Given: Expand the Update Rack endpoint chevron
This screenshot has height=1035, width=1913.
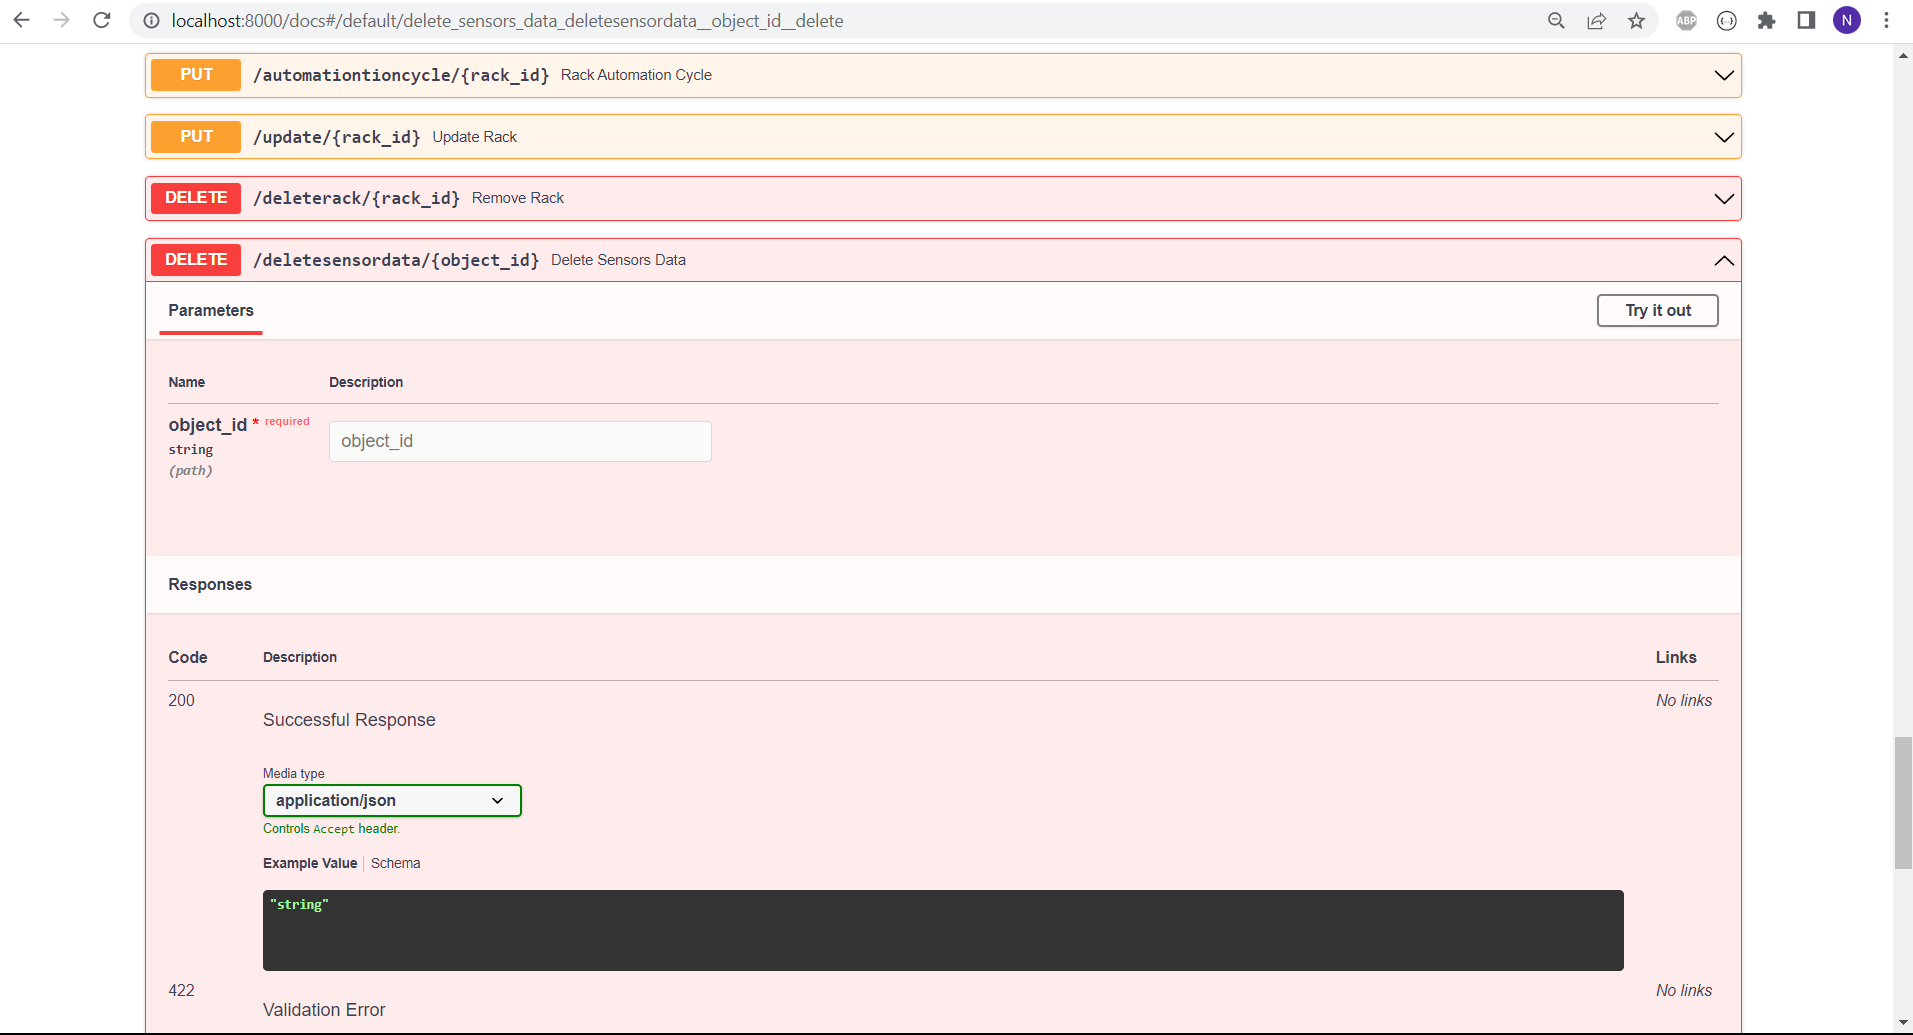Looking at the screenshot, I should pyautogui.click(x=1723, y=137).
